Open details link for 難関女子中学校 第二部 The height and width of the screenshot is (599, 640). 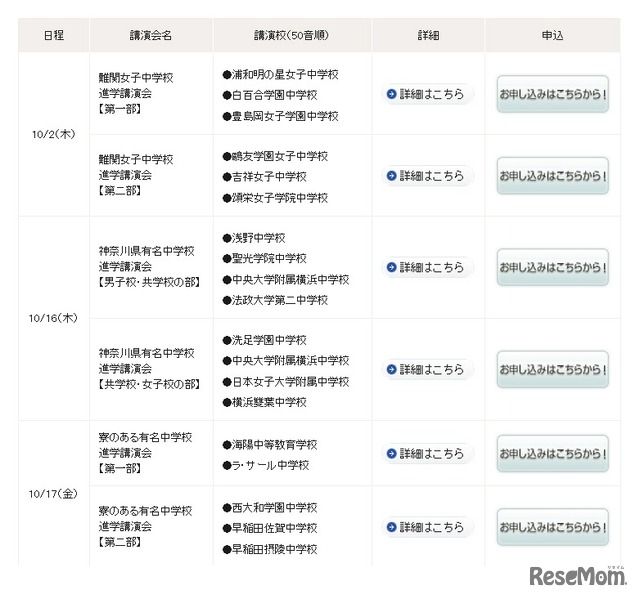pyautogui.click(x=427, y=176)
